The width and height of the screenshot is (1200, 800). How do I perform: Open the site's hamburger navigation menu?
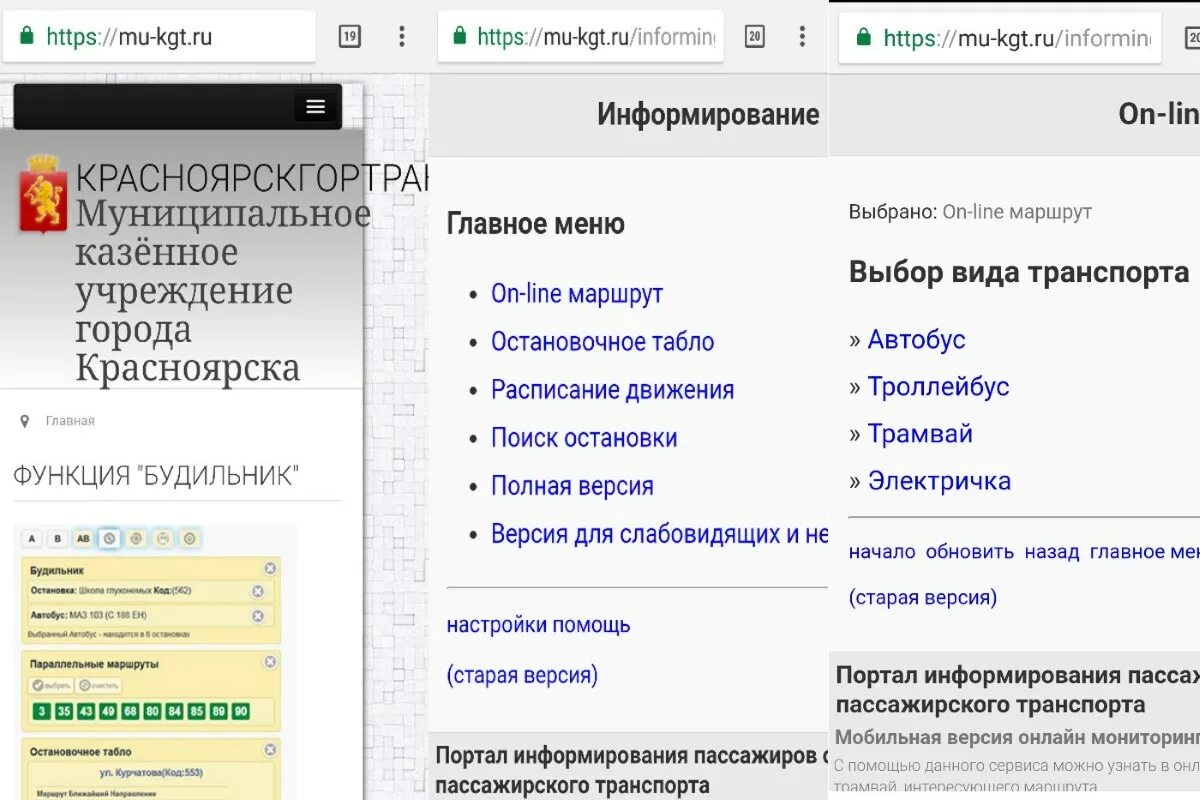pos(315,106)
